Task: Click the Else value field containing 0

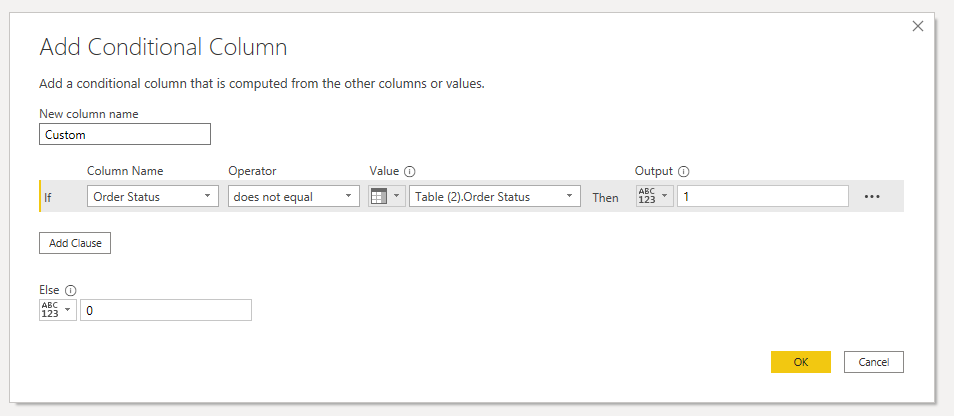Action: click(165, 310)
